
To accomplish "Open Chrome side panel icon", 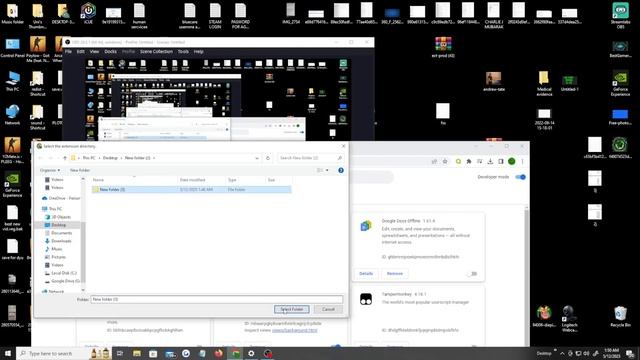I will (501, 162).
